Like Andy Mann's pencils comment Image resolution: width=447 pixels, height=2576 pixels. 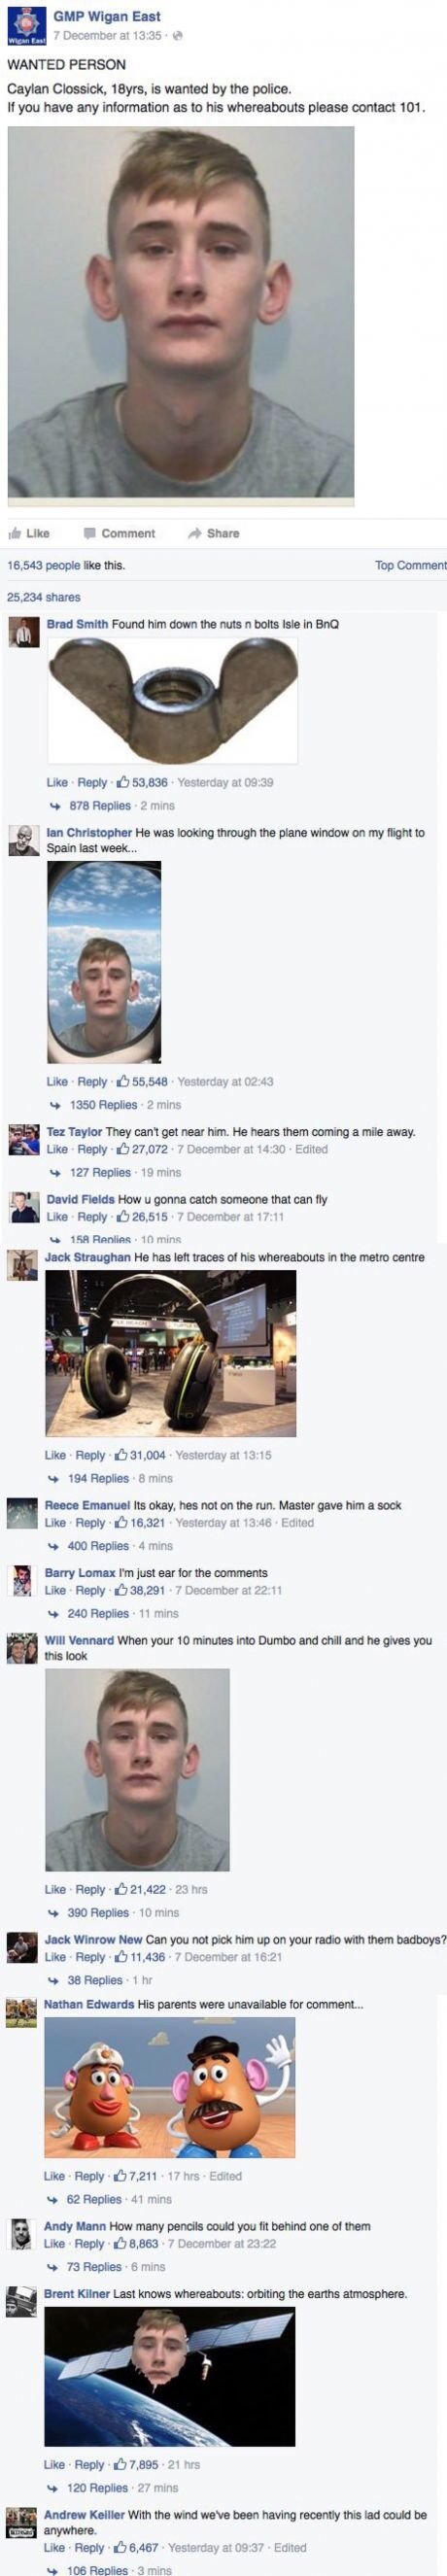tap(55, 2243)
